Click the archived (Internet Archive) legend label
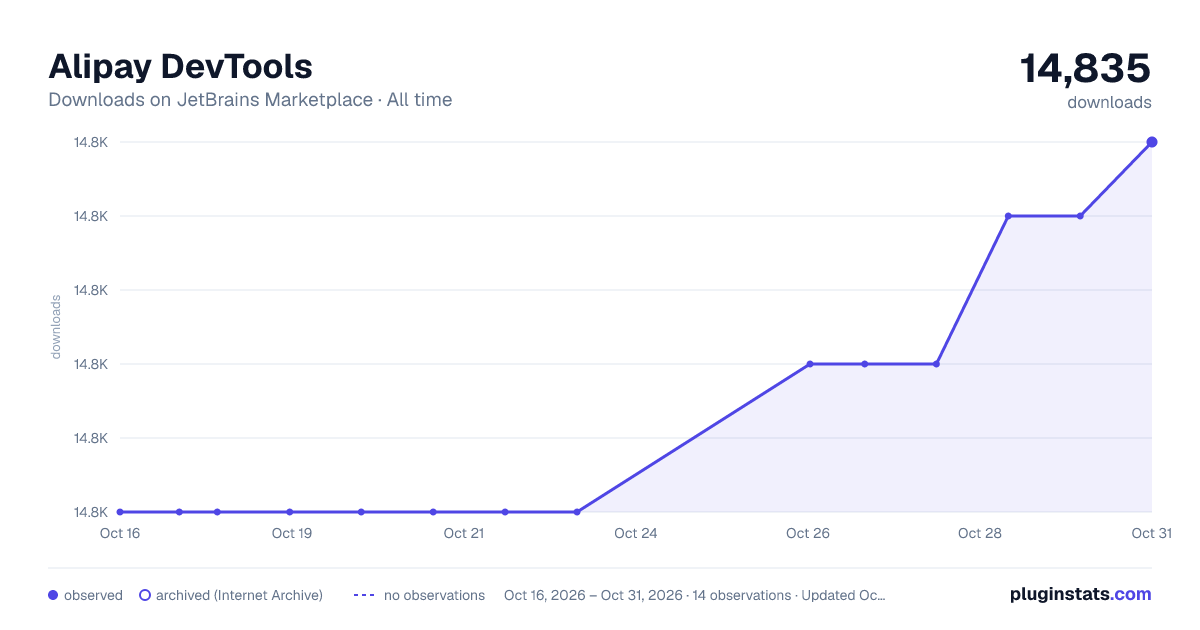Screen dimensions: 1200x630 pos(239,595)
